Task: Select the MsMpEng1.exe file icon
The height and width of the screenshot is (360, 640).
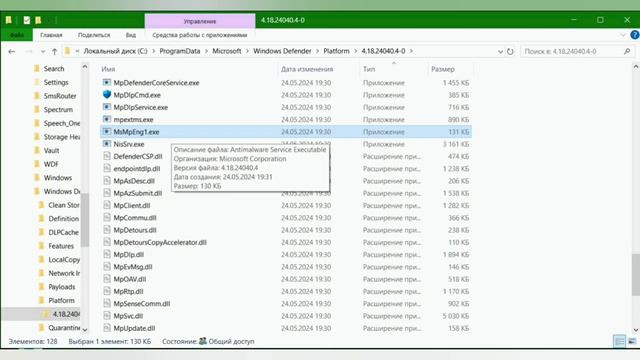Action: 107,131
